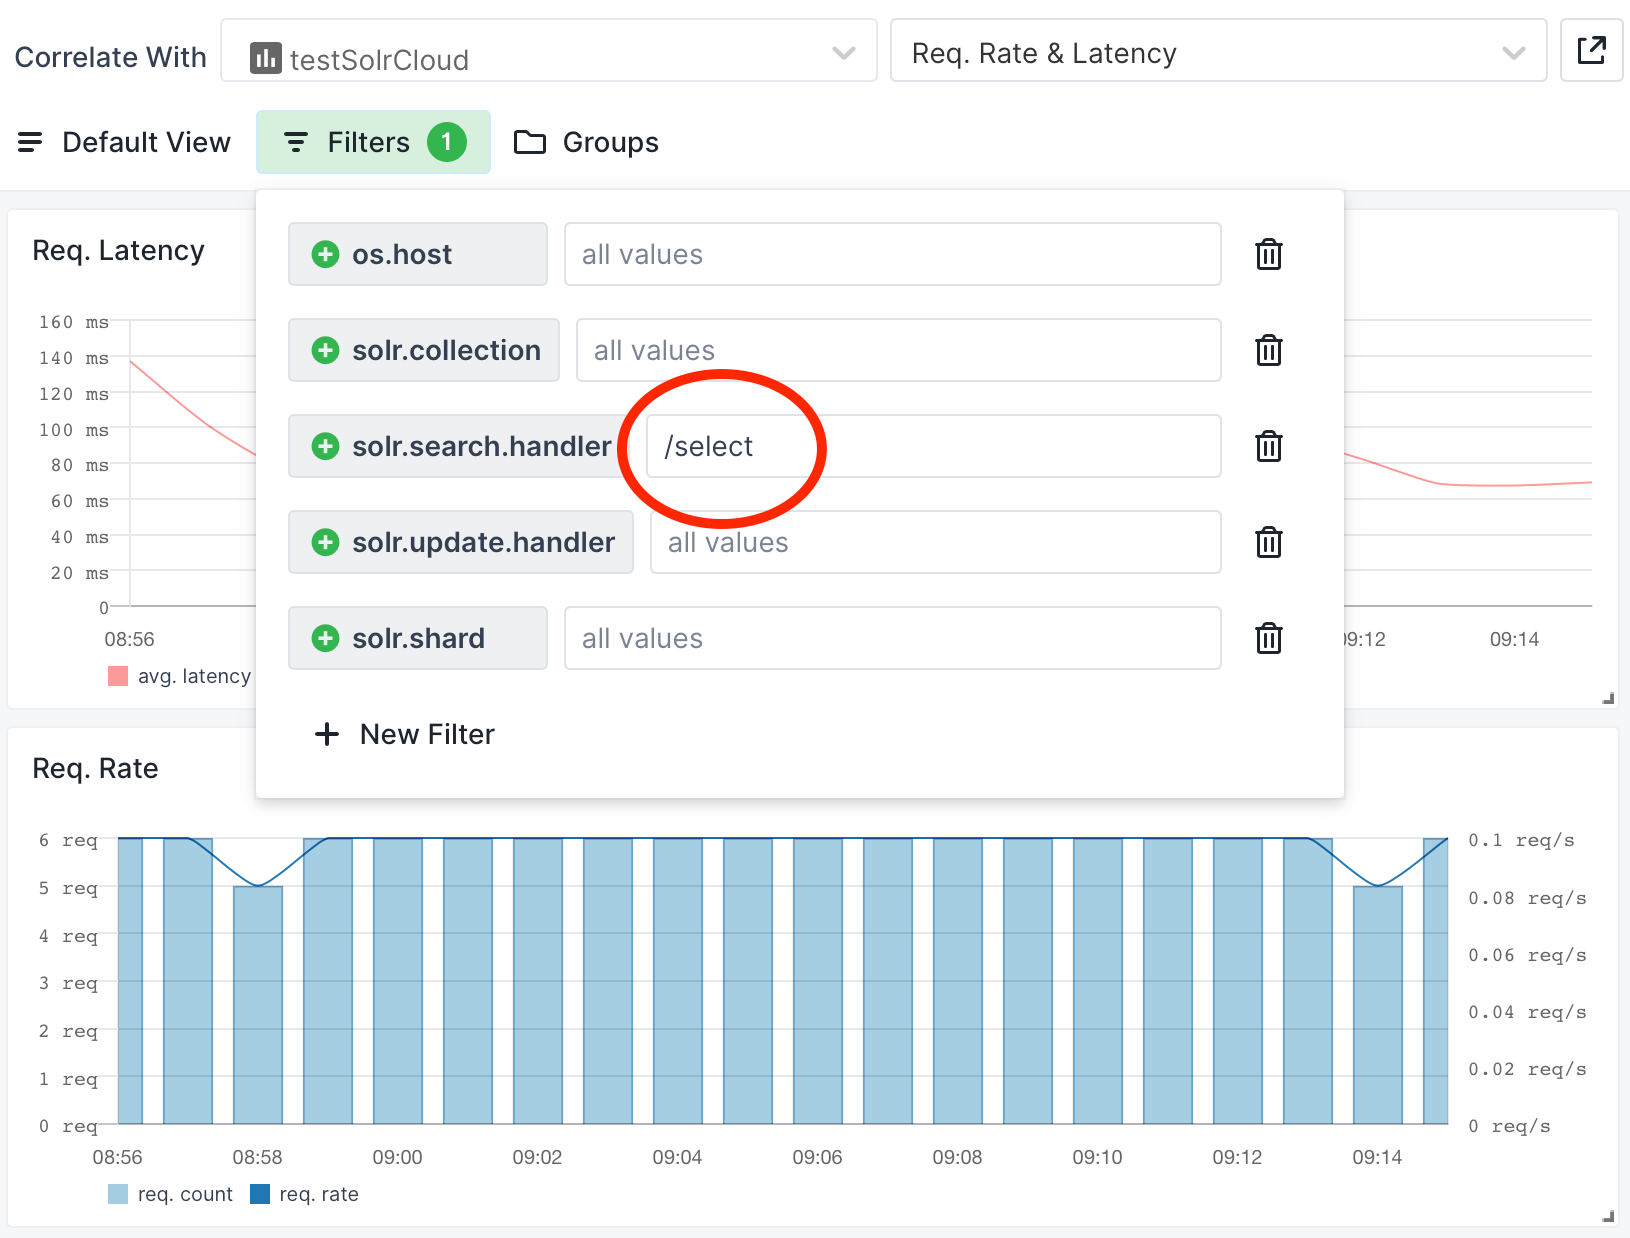Click the plus icon next to New Filter
Screen dimensions: 1630x1238
(x=327, y=734)
